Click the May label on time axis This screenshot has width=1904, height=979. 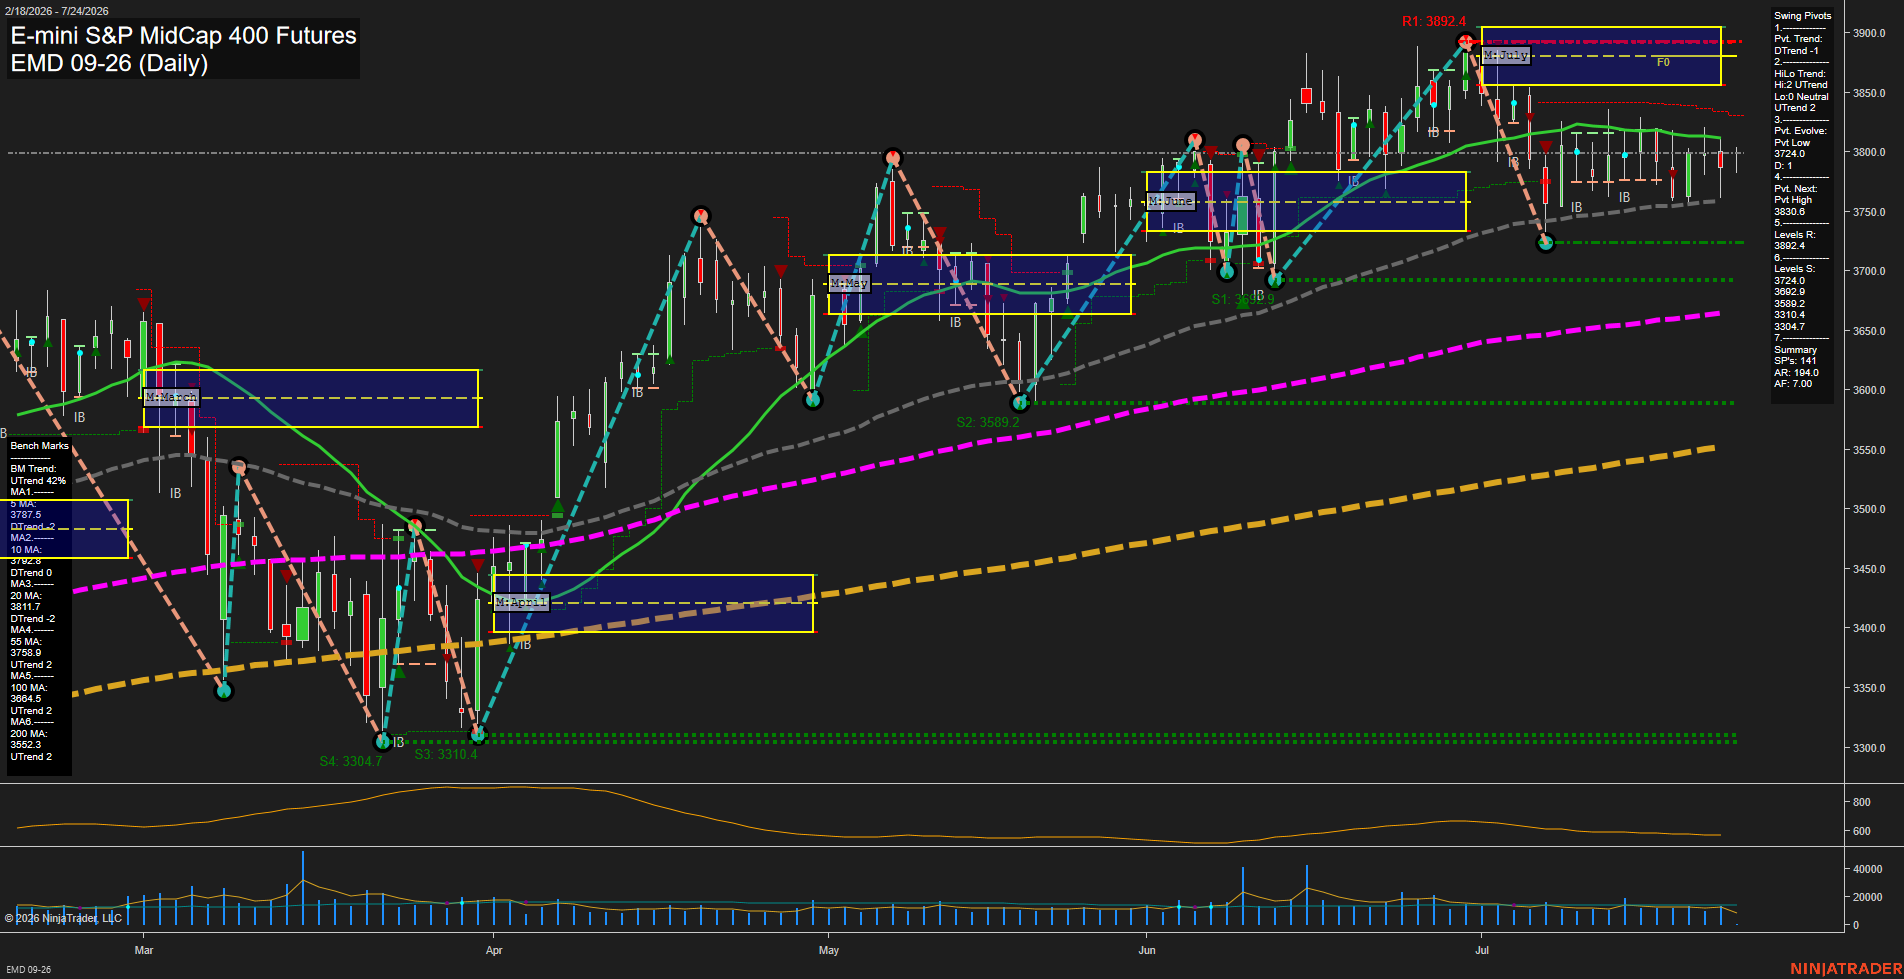[x=829, y=950]
